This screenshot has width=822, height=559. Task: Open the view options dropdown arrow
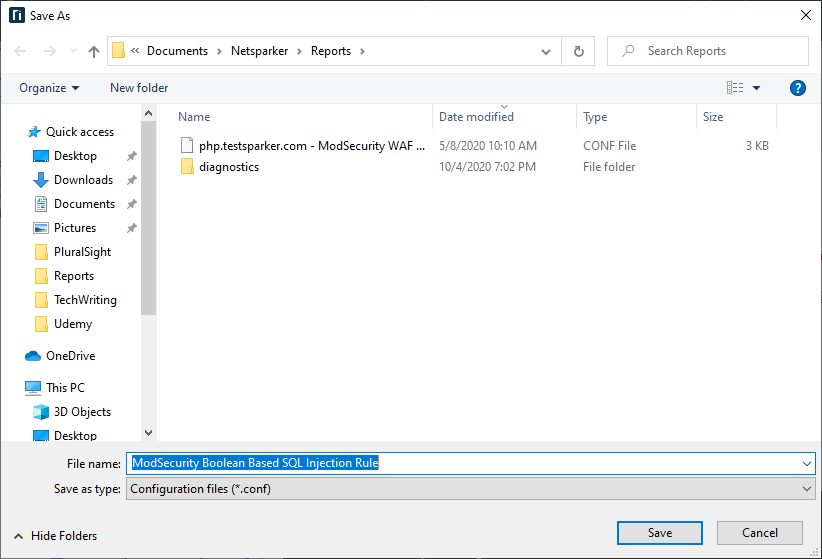756,88
